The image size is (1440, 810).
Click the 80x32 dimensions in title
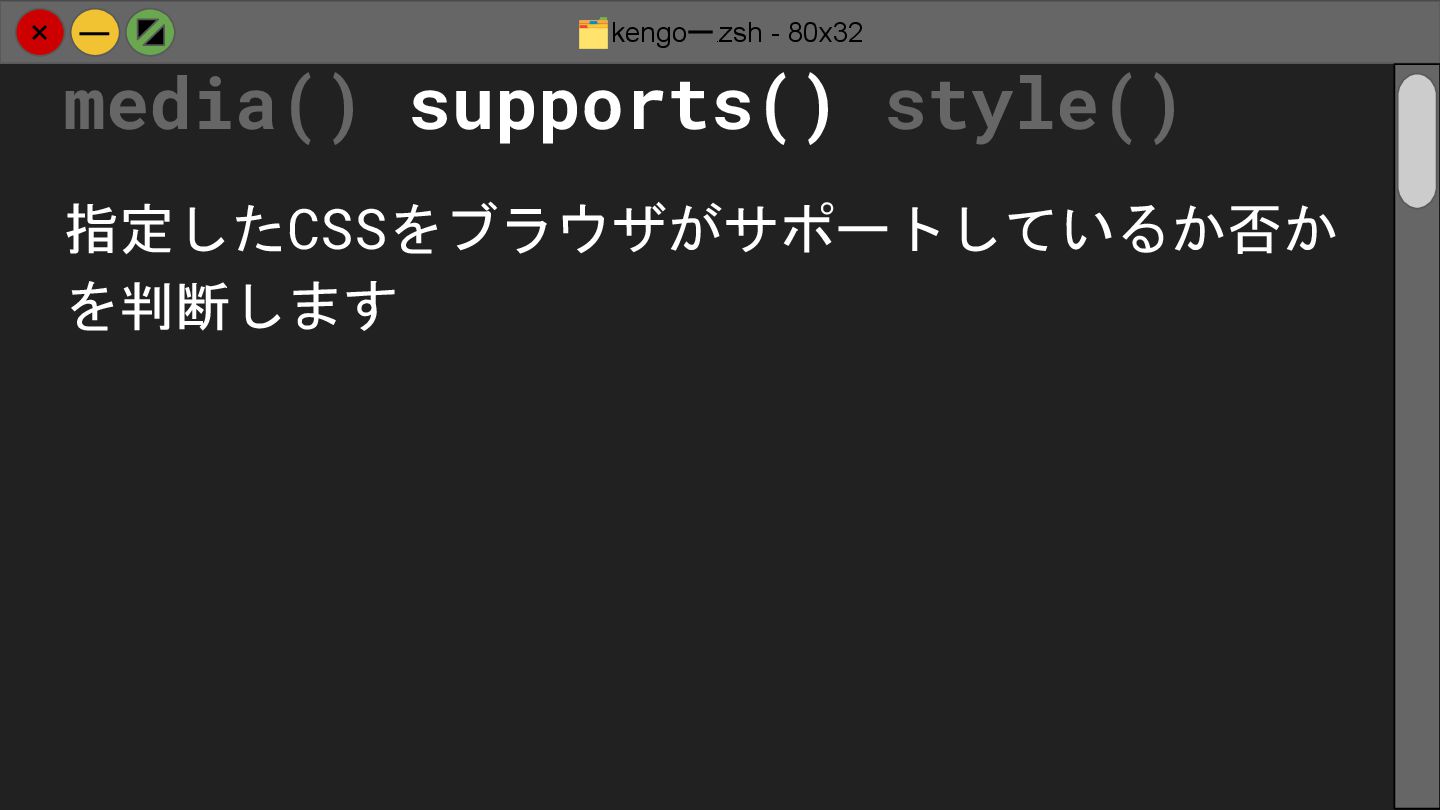pyautogui.click(x=825, y=33)
